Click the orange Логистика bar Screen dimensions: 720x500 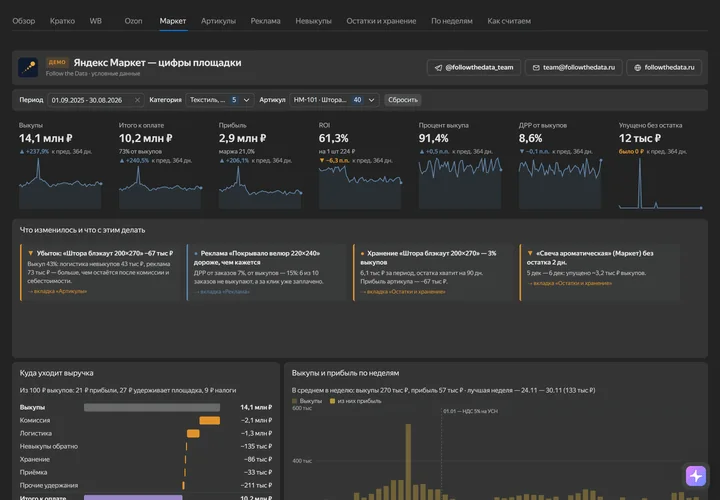point(193,433)
